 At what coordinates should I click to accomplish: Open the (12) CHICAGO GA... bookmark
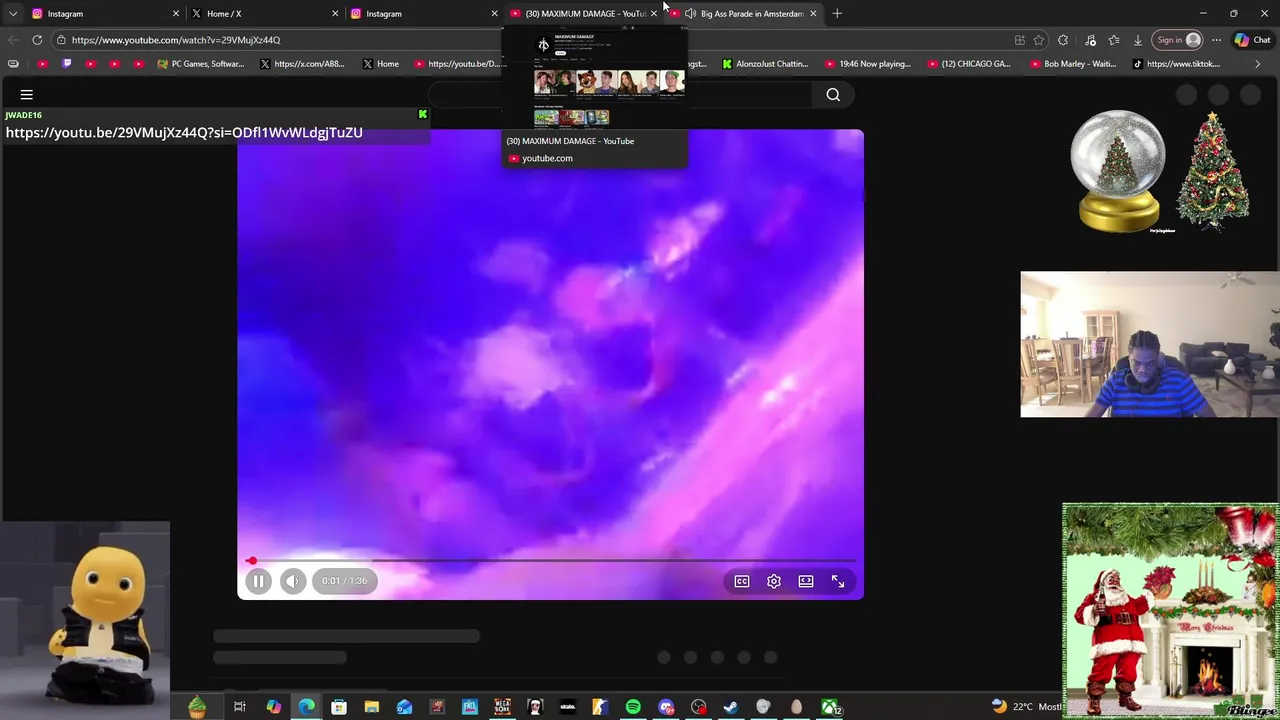pyautogui.click(x=969, y=64)
